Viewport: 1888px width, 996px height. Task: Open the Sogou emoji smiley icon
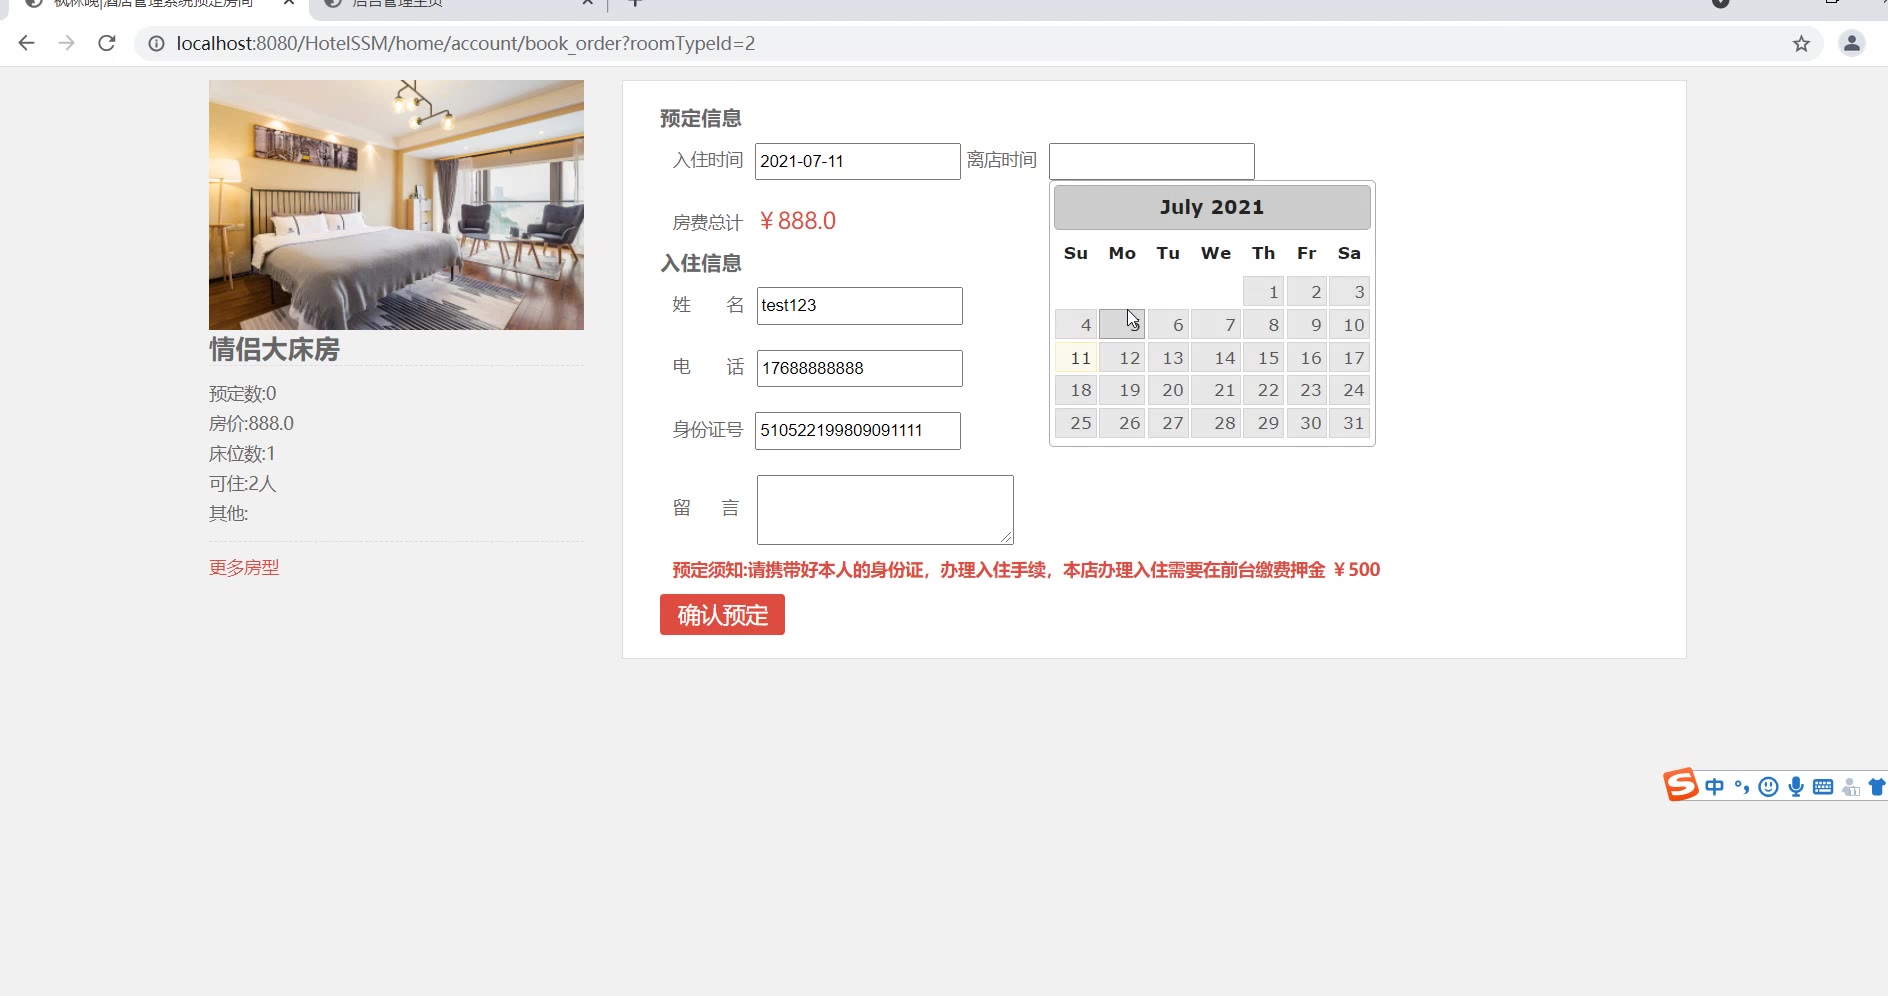[x=1768, y=787]
